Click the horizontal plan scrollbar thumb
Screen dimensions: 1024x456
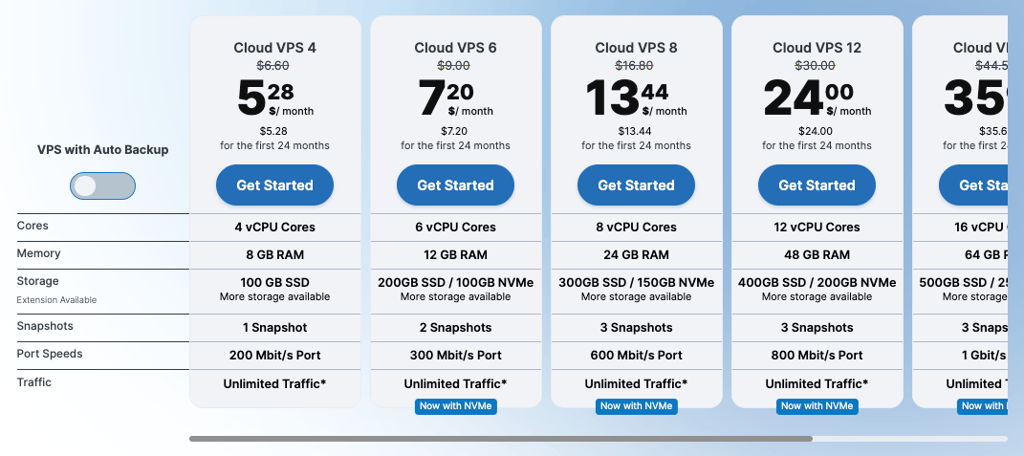pos(501,439)
